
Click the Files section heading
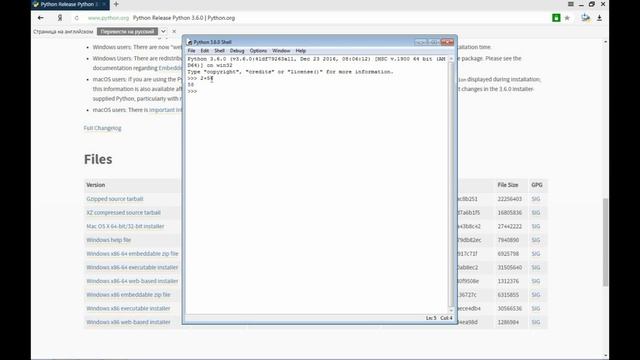click(x=98, y=159)
